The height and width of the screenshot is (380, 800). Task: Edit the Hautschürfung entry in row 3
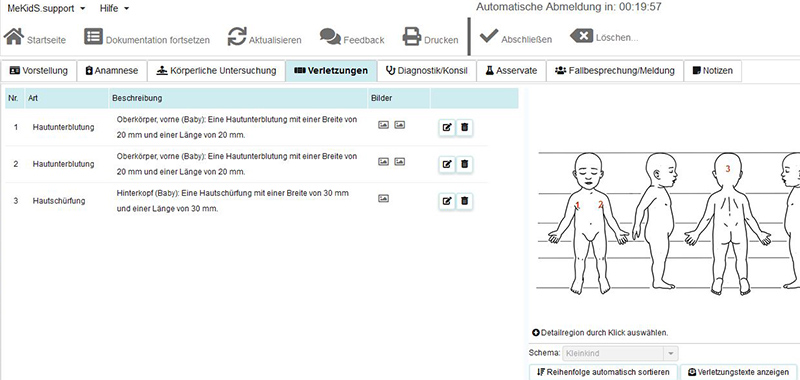447,201
